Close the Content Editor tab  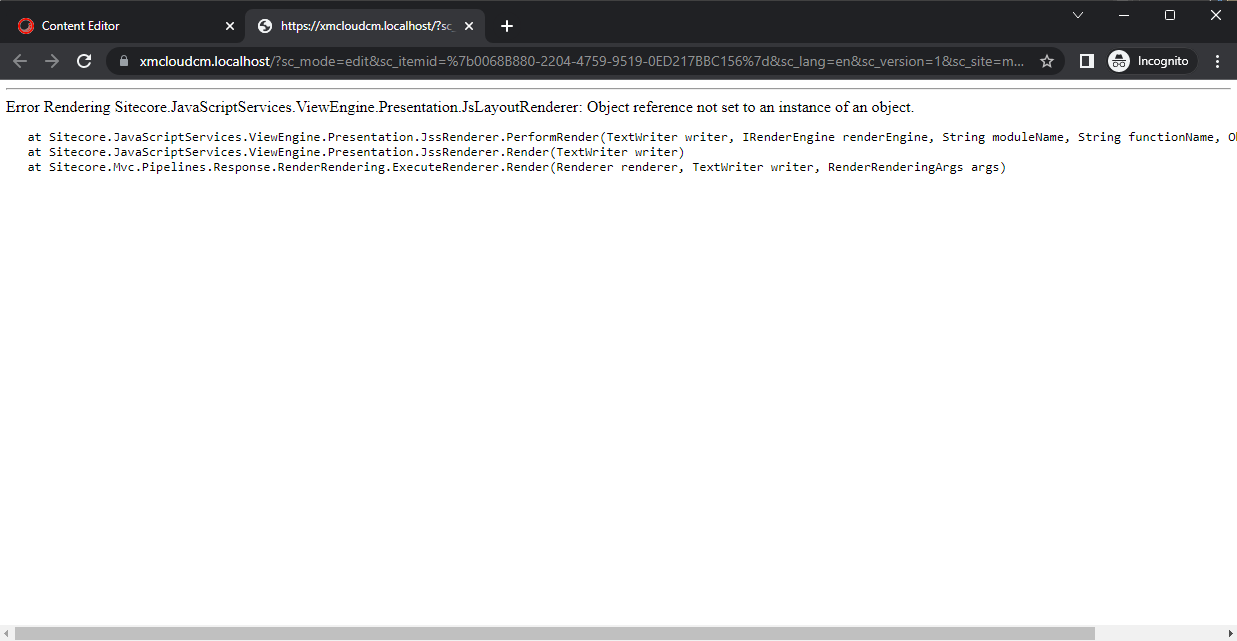click(x=229, y=25)
